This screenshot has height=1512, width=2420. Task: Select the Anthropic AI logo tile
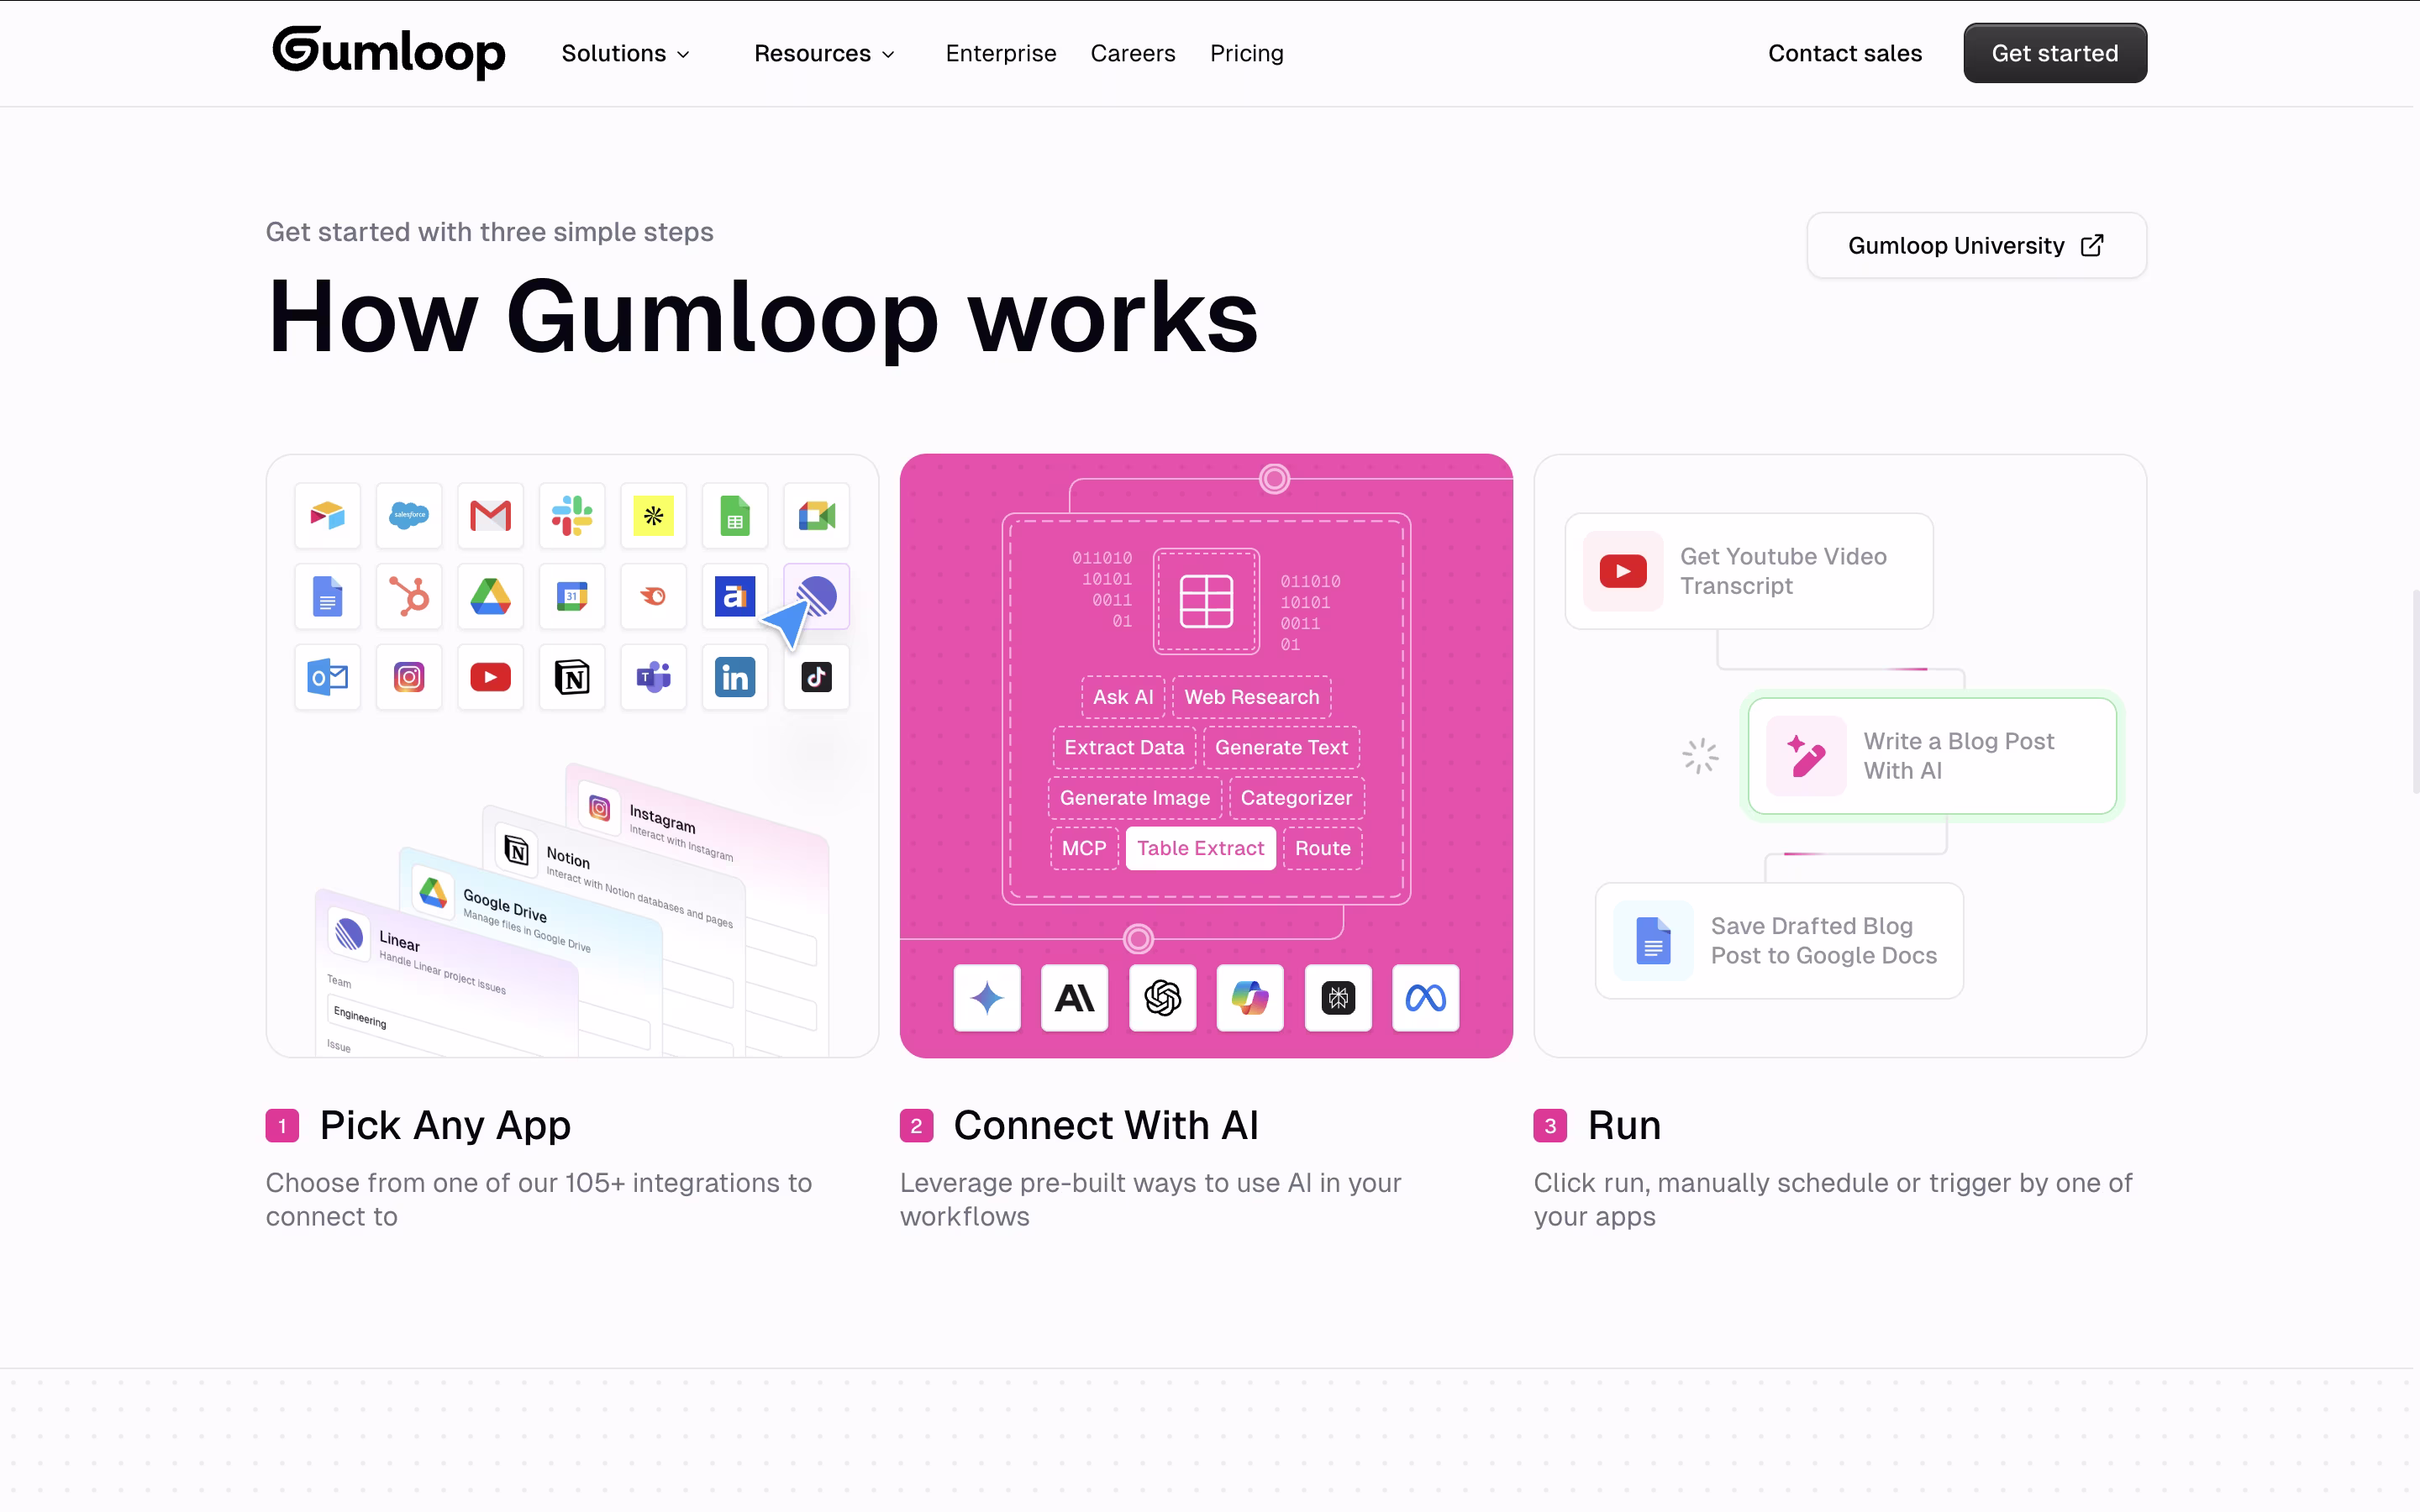click(1075, 998)
